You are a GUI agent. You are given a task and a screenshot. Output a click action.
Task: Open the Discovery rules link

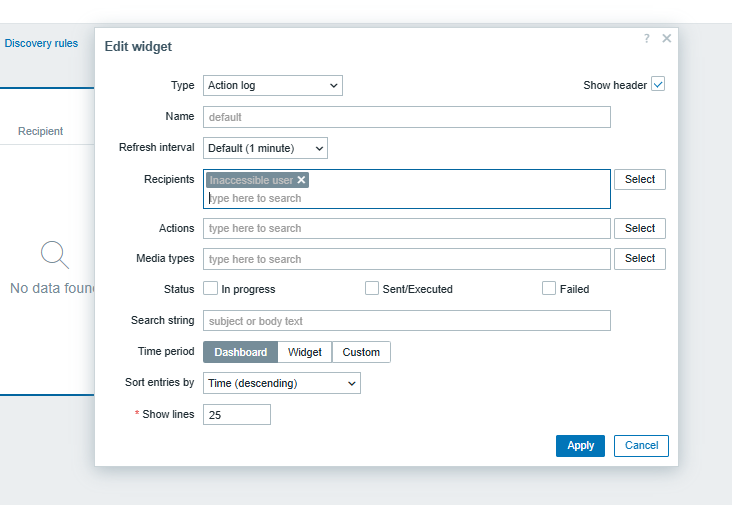coord(41,44)
